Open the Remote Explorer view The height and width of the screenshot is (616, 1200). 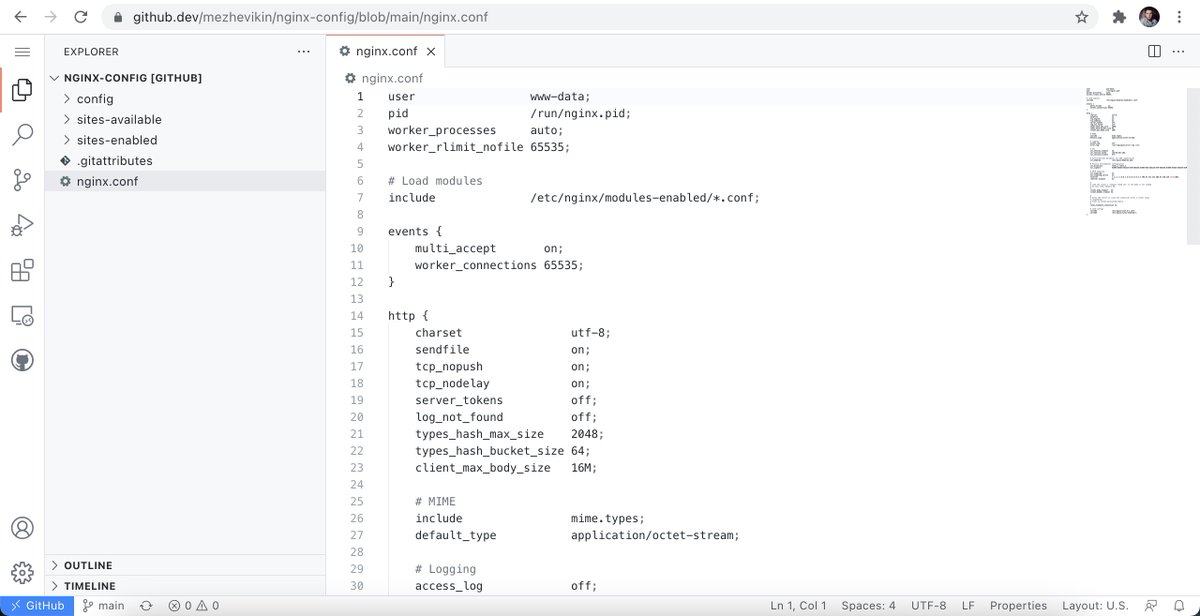coord(22,316)
